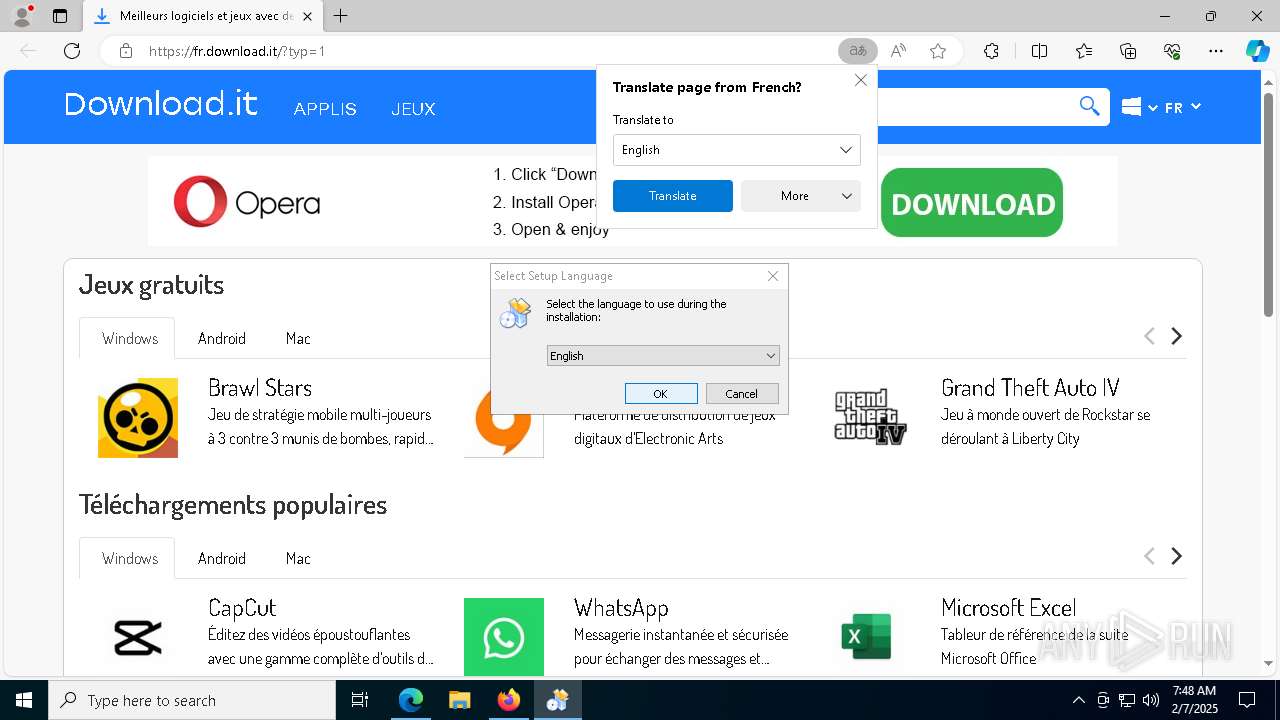Click the CapCut app icon

(138, 637)
